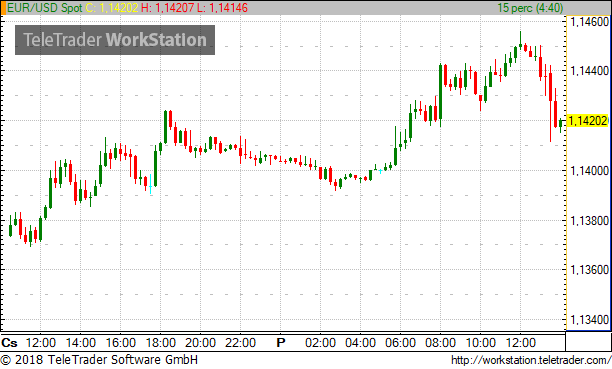Click the 2018 TeleTrader Software GmbH copyright text
This screenshot has width=612, height=369.
(x=99, y=360)
